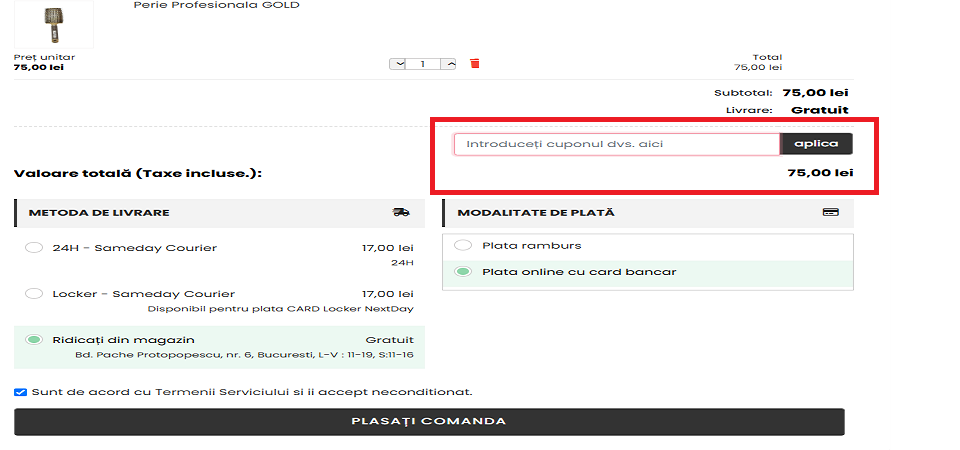
Task: Remove the product with the red trash icon
Action: click(x=475, y=64)
